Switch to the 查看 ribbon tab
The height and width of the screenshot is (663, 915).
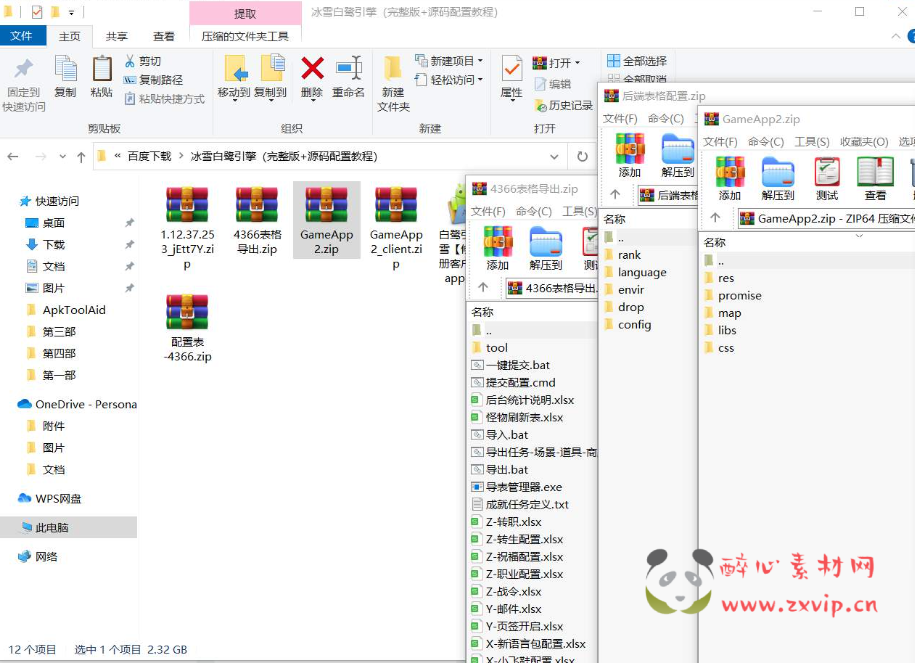coord(164,33)
